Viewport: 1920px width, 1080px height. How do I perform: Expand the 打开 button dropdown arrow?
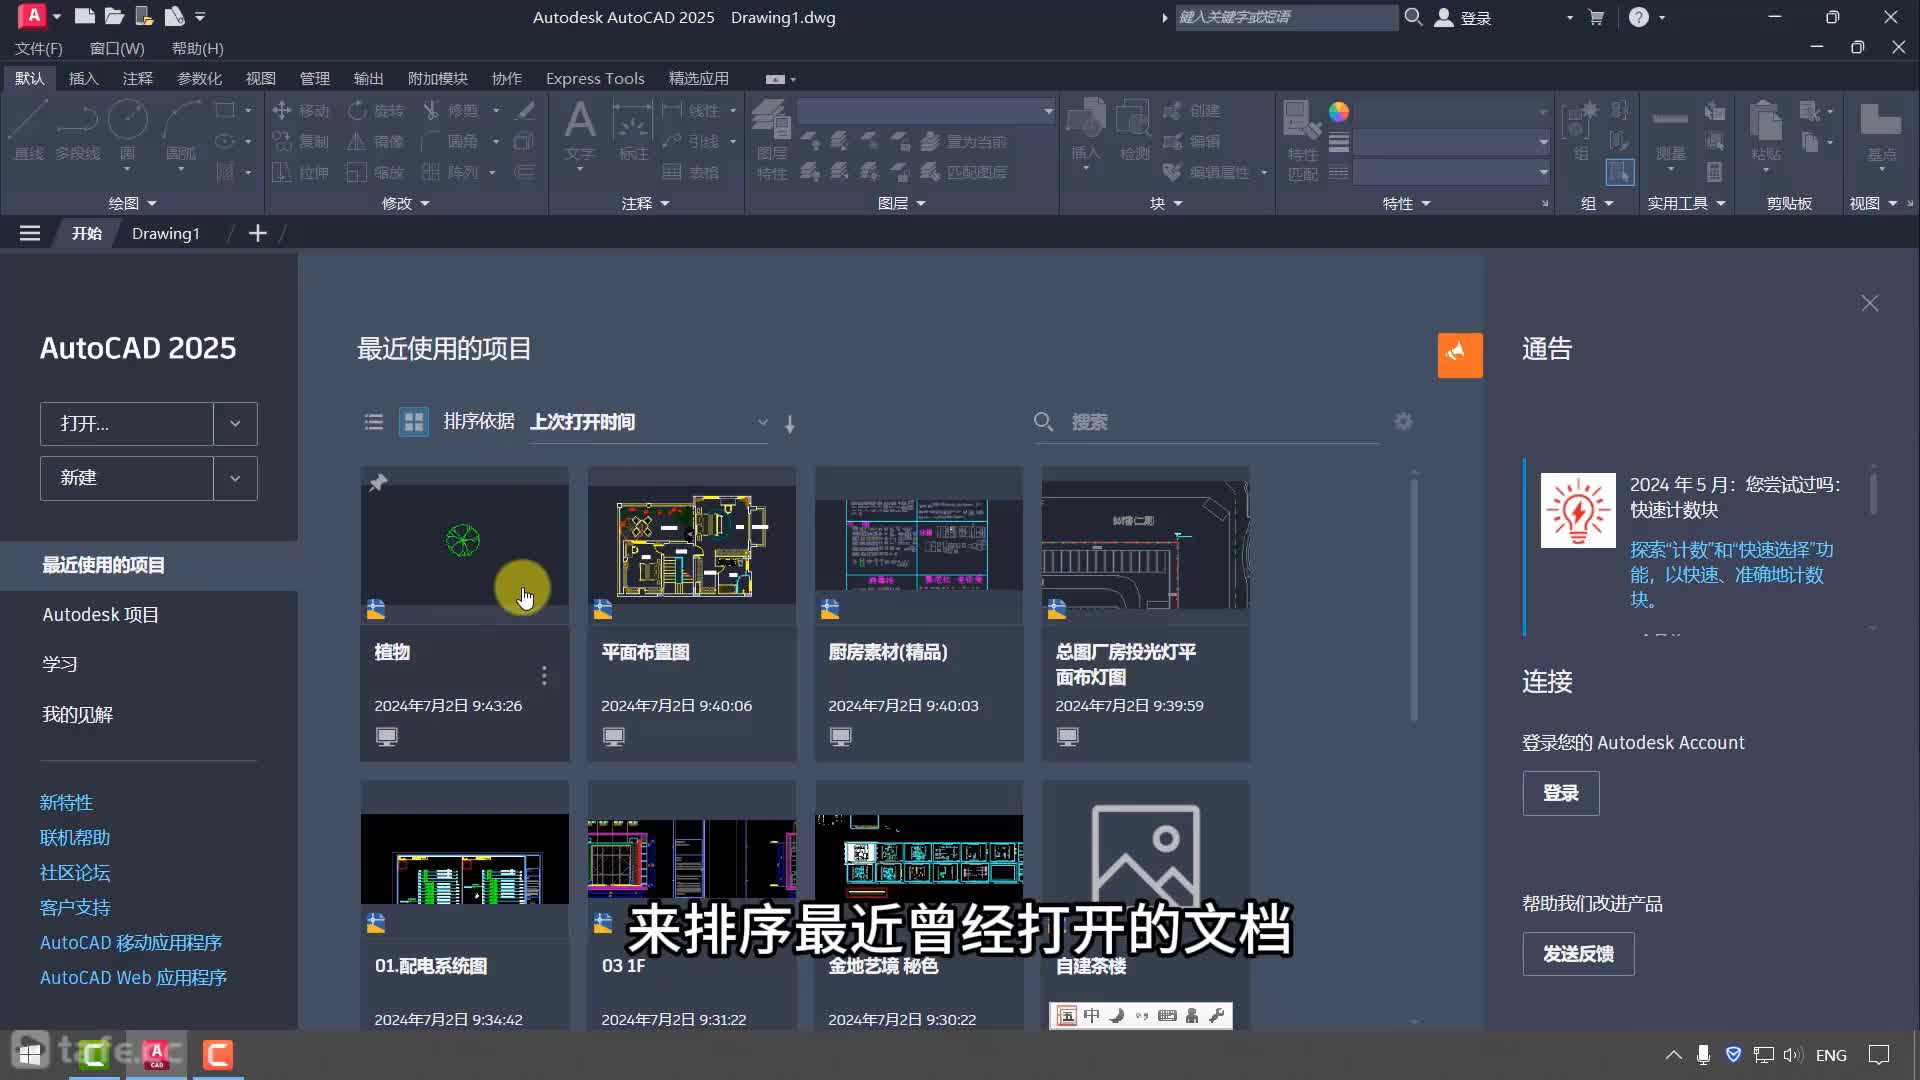click(x=235, y=424)
